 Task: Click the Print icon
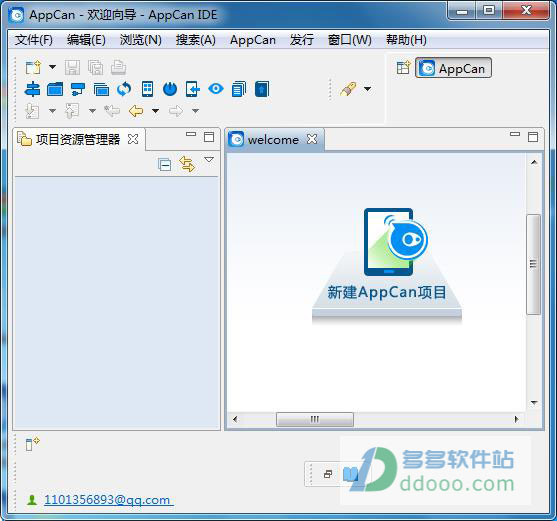(118, 67)
